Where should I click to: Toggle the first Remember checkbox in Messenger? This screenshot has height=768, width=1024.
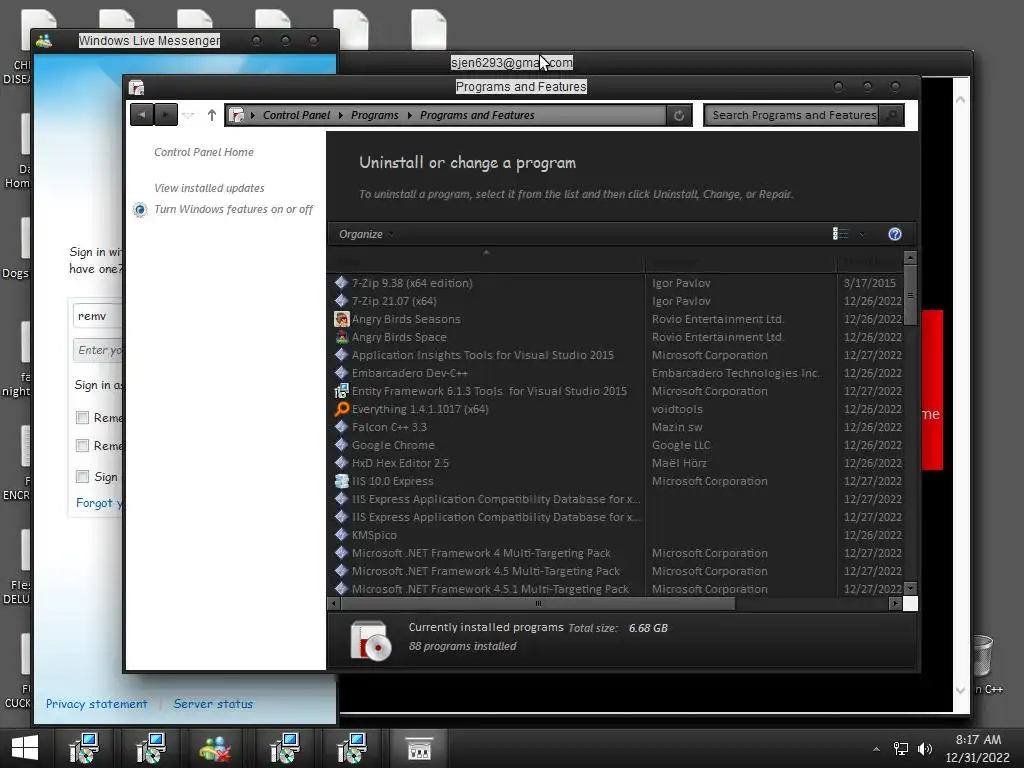point(82,417)
